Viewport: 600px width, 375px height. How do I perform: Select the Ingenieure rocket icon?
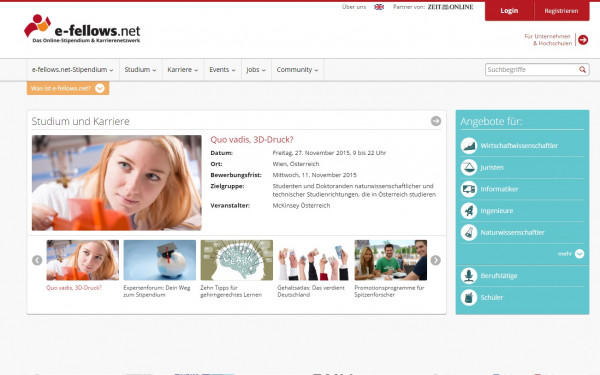click(x=469, y=210)
